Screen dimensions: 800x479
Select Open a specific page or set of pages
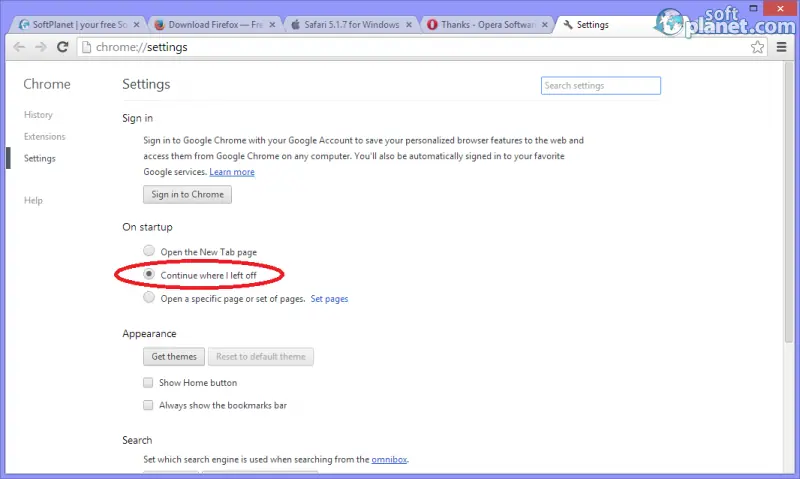click(x=148, y=297)
